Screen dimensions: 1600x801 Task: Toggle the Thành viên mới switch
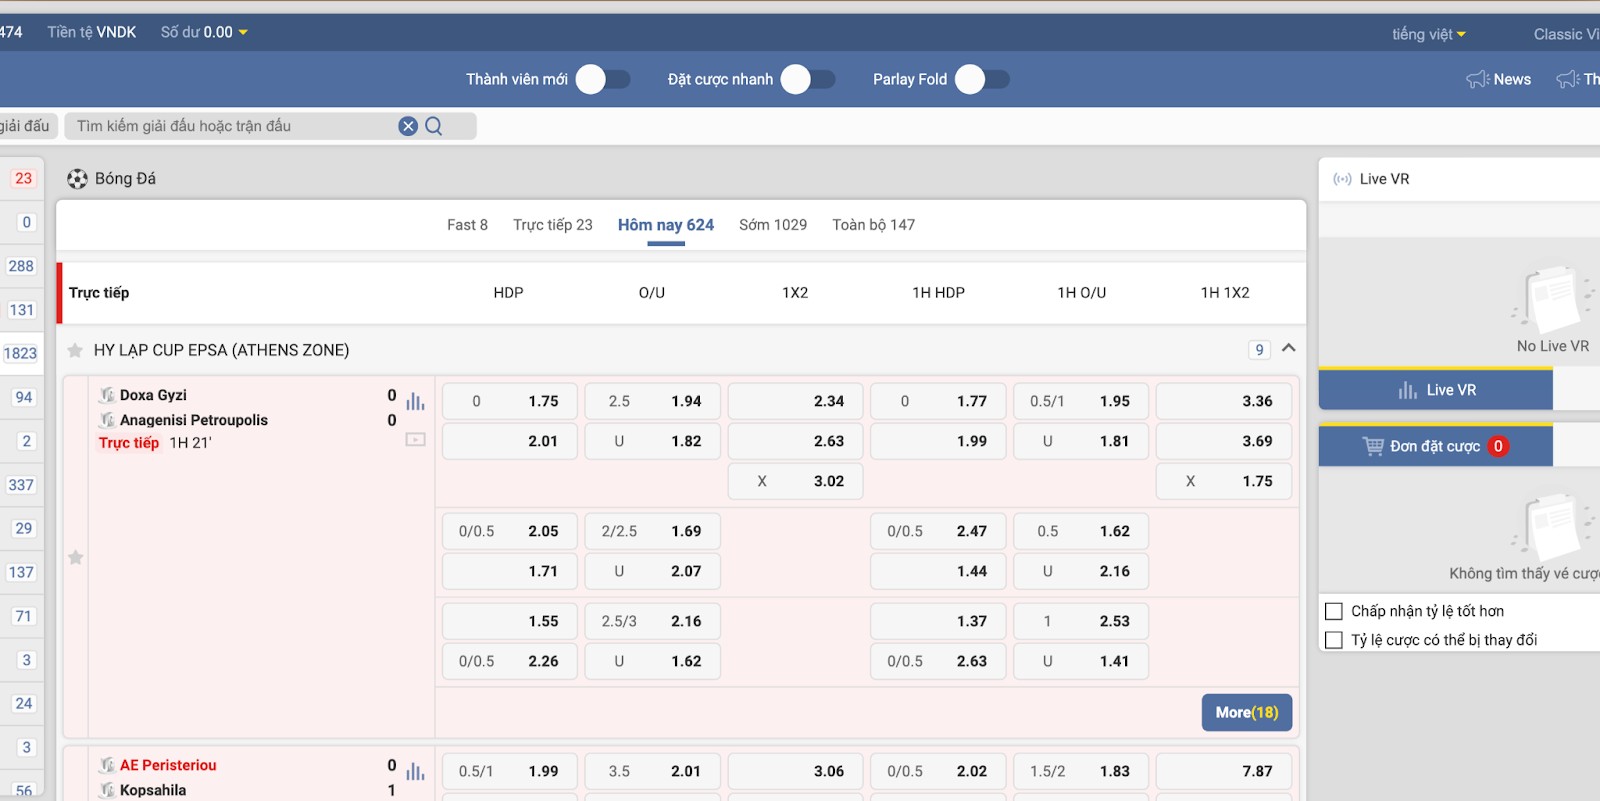(x=604, y=79)
